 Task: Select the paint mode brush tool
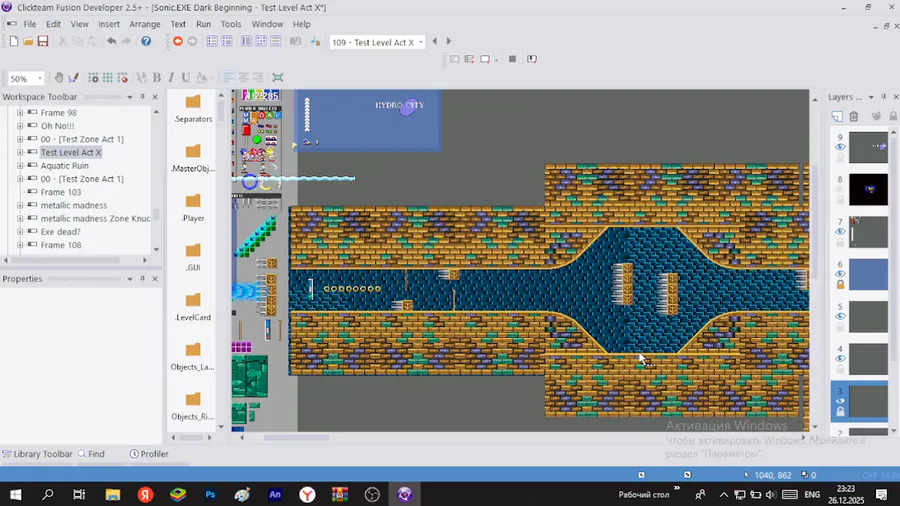pos(73,77)
